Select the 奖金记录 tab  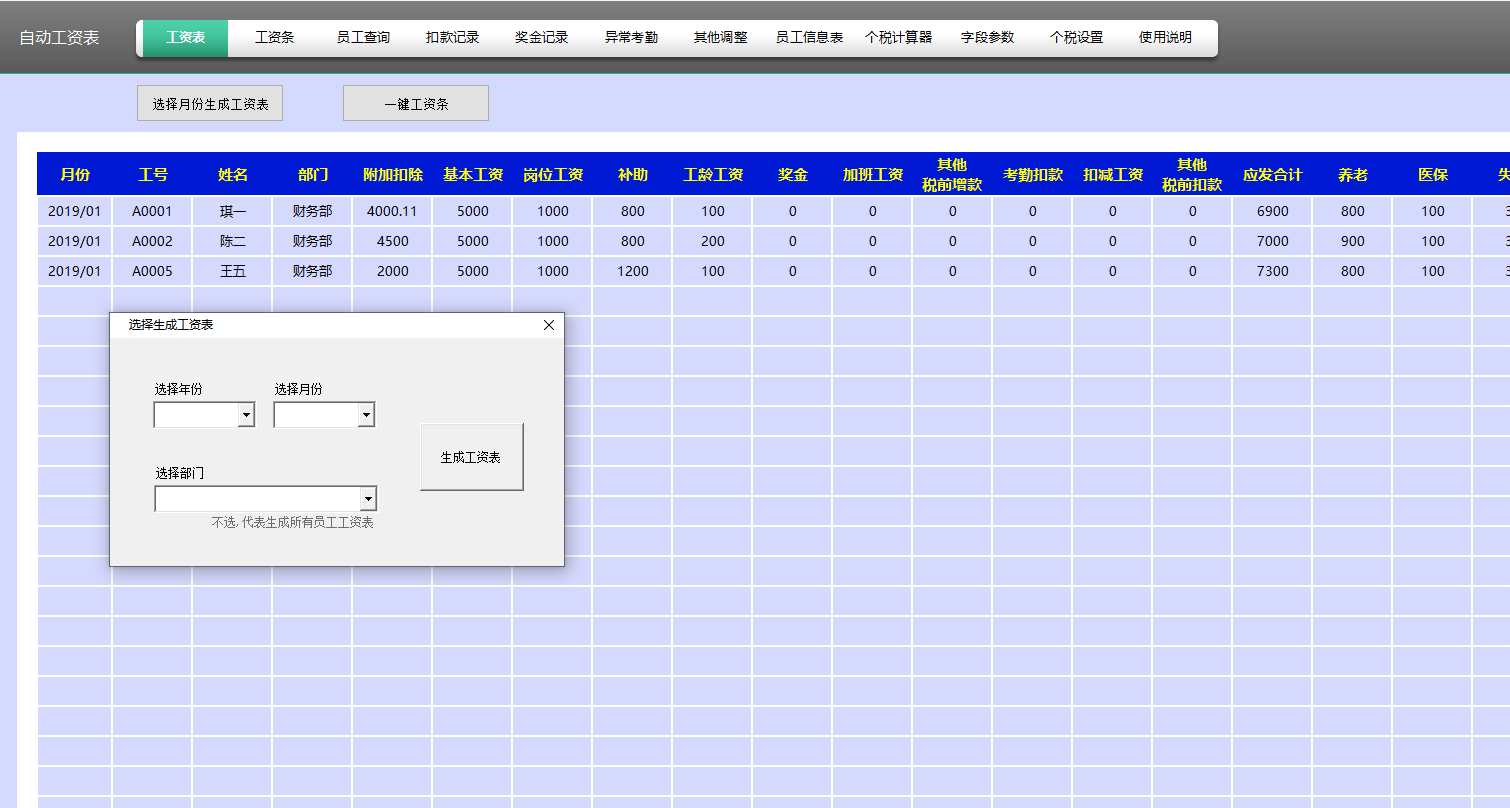tap(541, 38)
